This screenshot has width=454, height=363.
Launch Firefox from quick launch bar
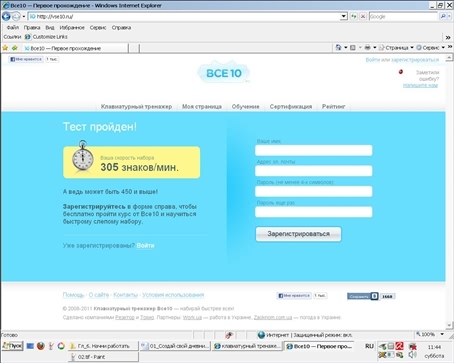[41, 346]
